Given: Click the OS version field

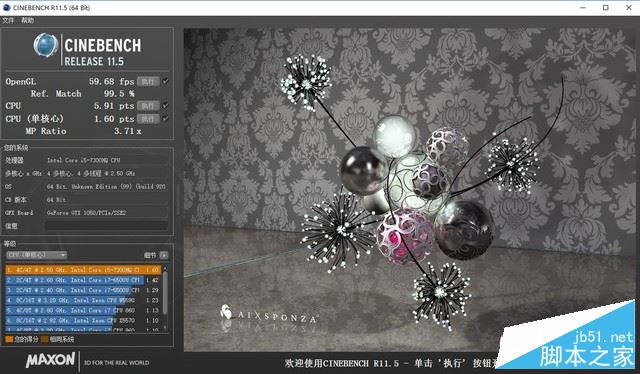Looking at the screenshot, I should 107,187.
